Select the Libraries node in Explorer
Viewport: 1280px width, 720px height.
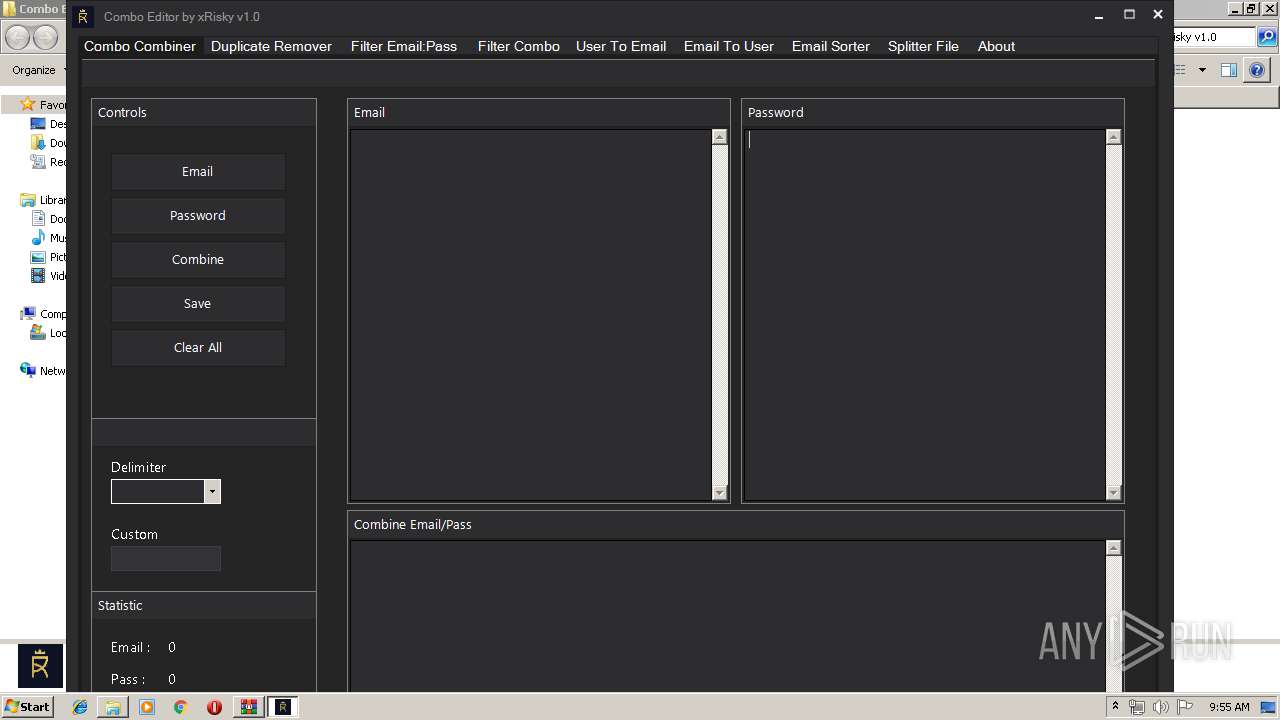point(43,200)
